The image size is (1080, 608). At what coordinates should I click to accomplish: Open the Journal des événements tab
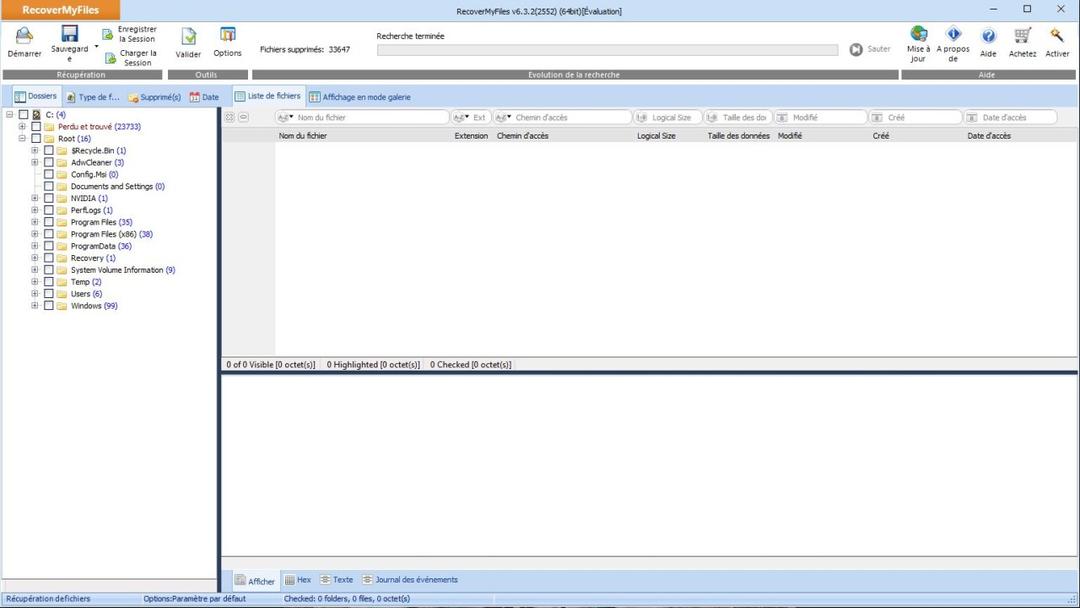(x=410, y=580)
